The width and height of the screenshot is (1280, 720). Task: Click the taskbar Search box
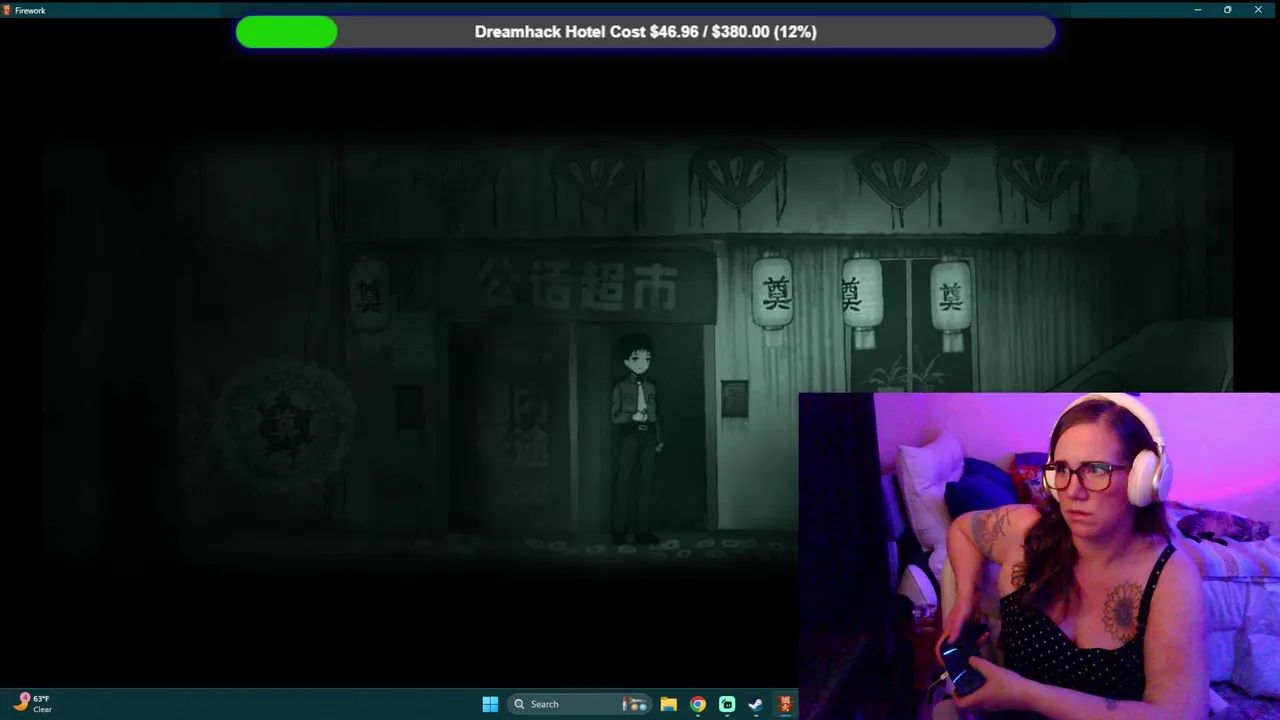click(x=580, y=704)
